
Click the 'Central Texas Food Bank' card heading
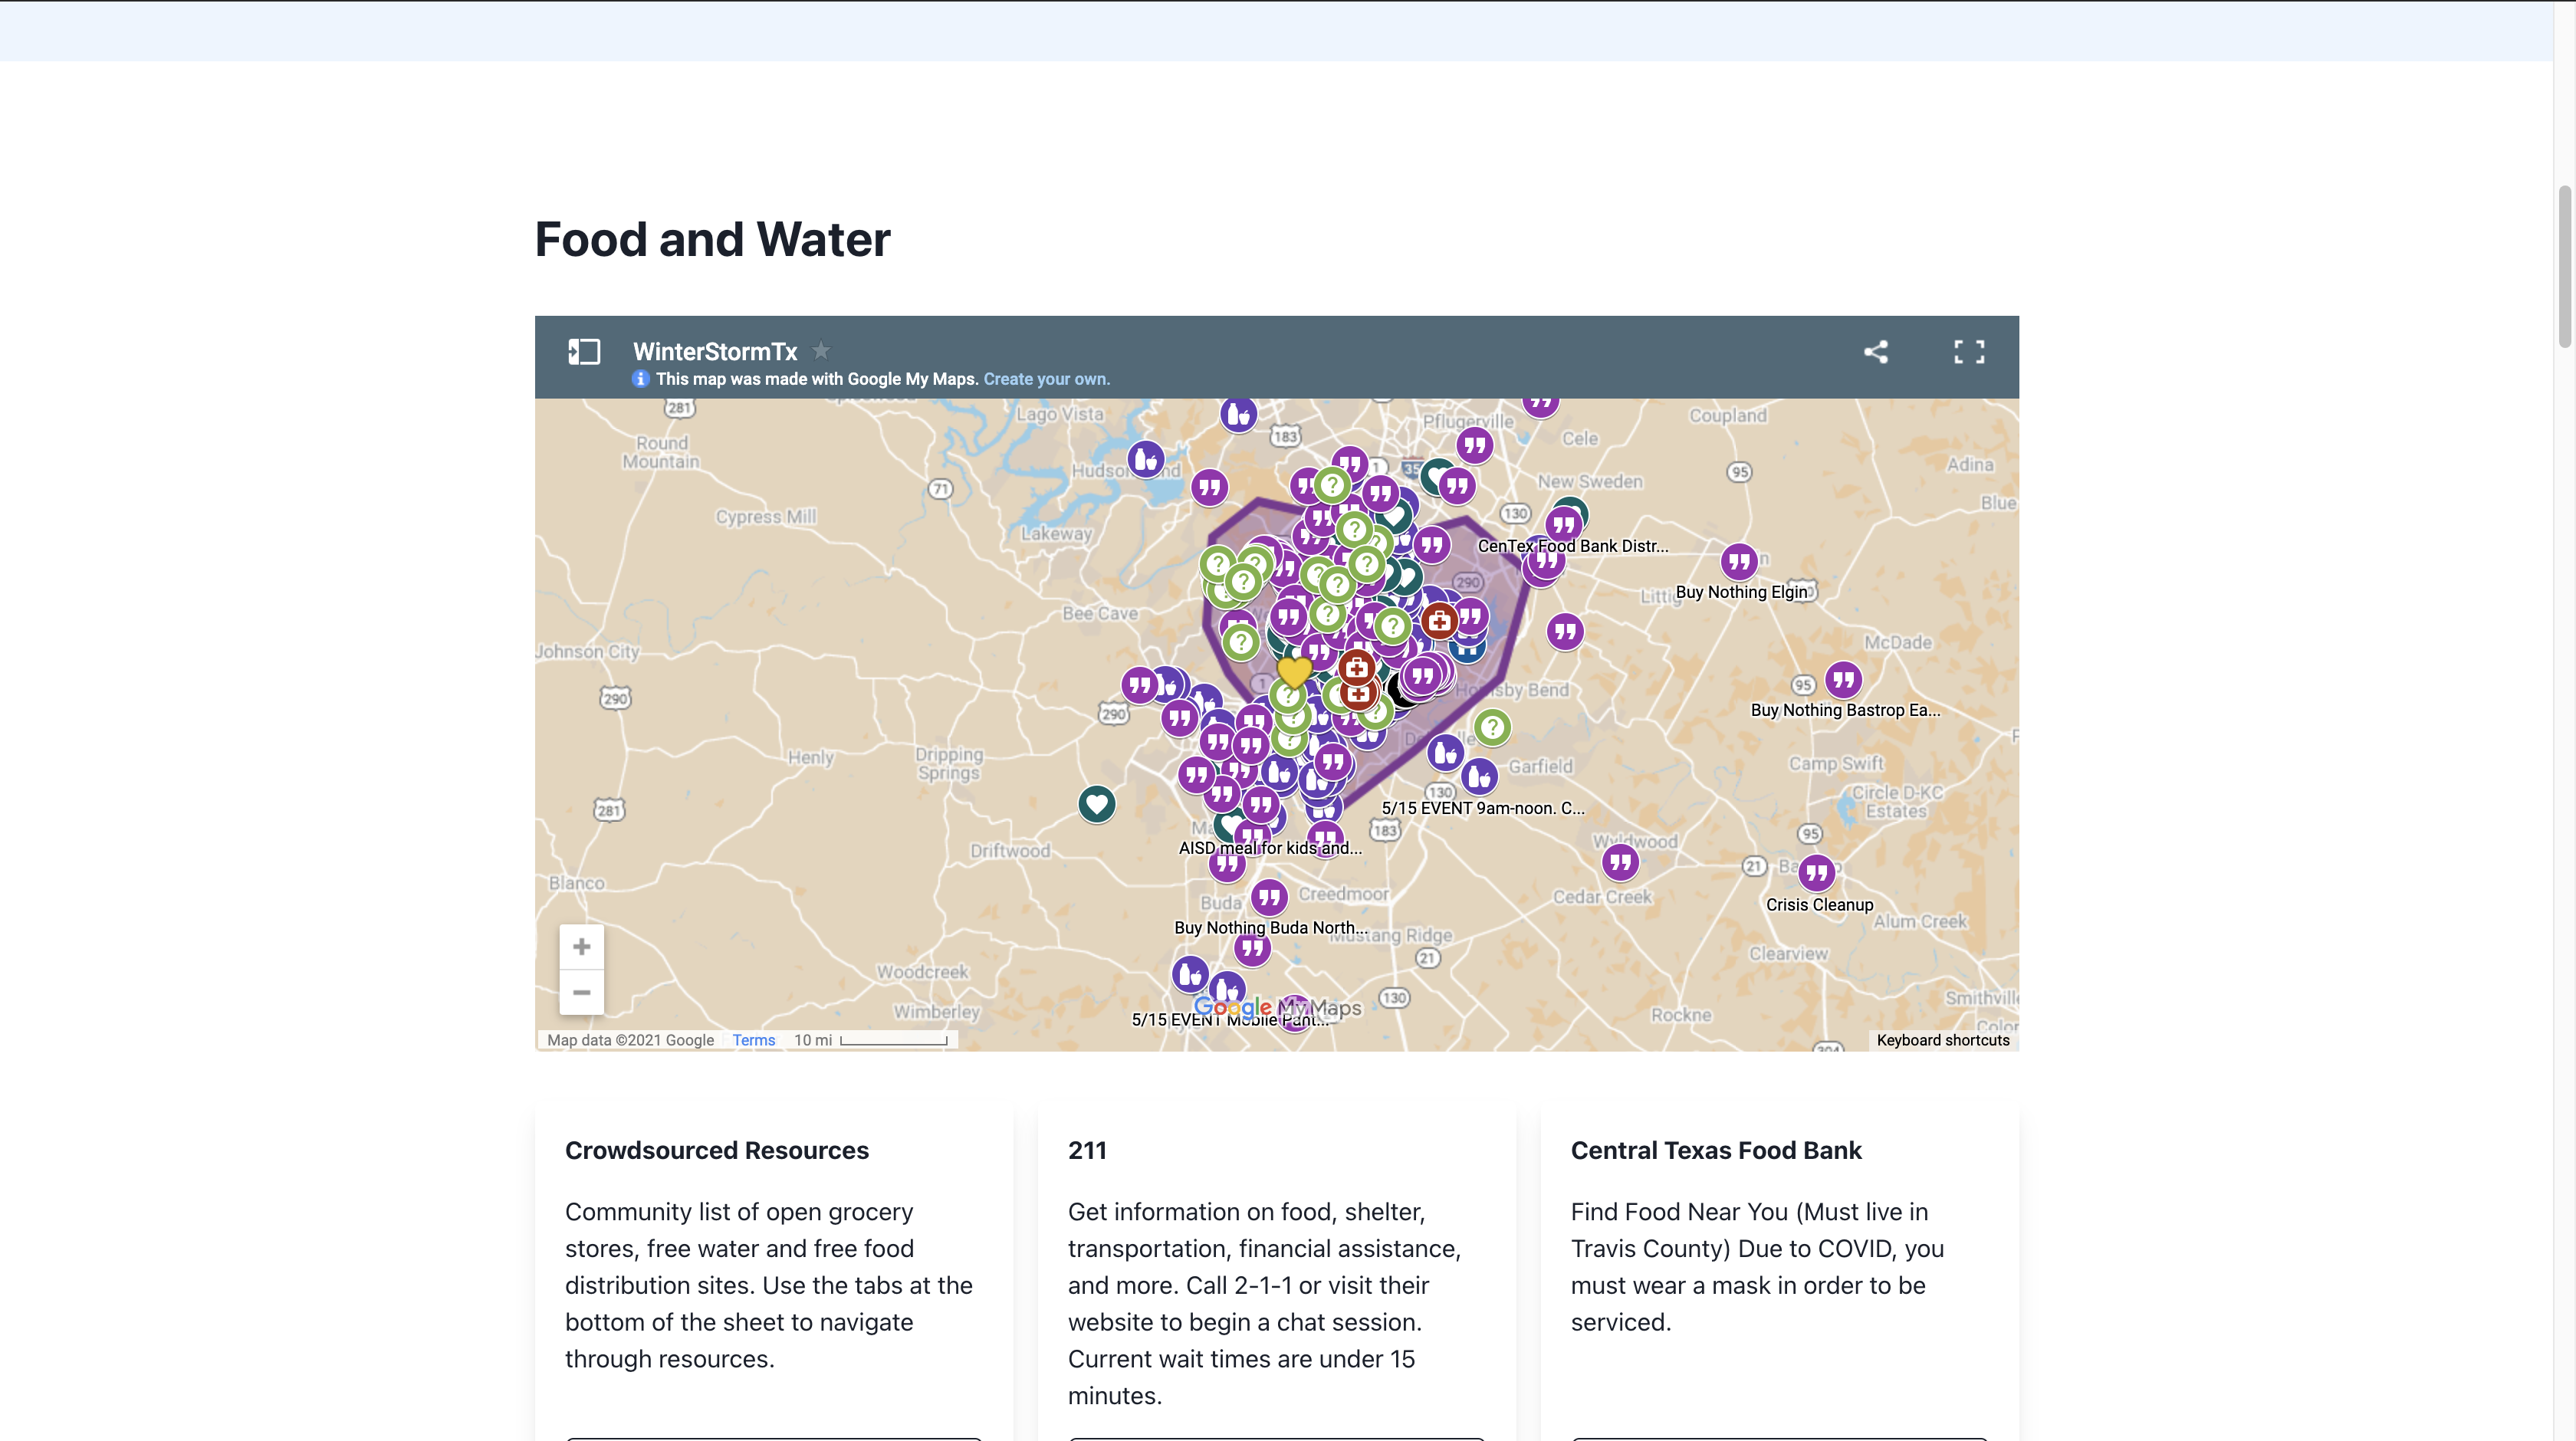1716,1150
